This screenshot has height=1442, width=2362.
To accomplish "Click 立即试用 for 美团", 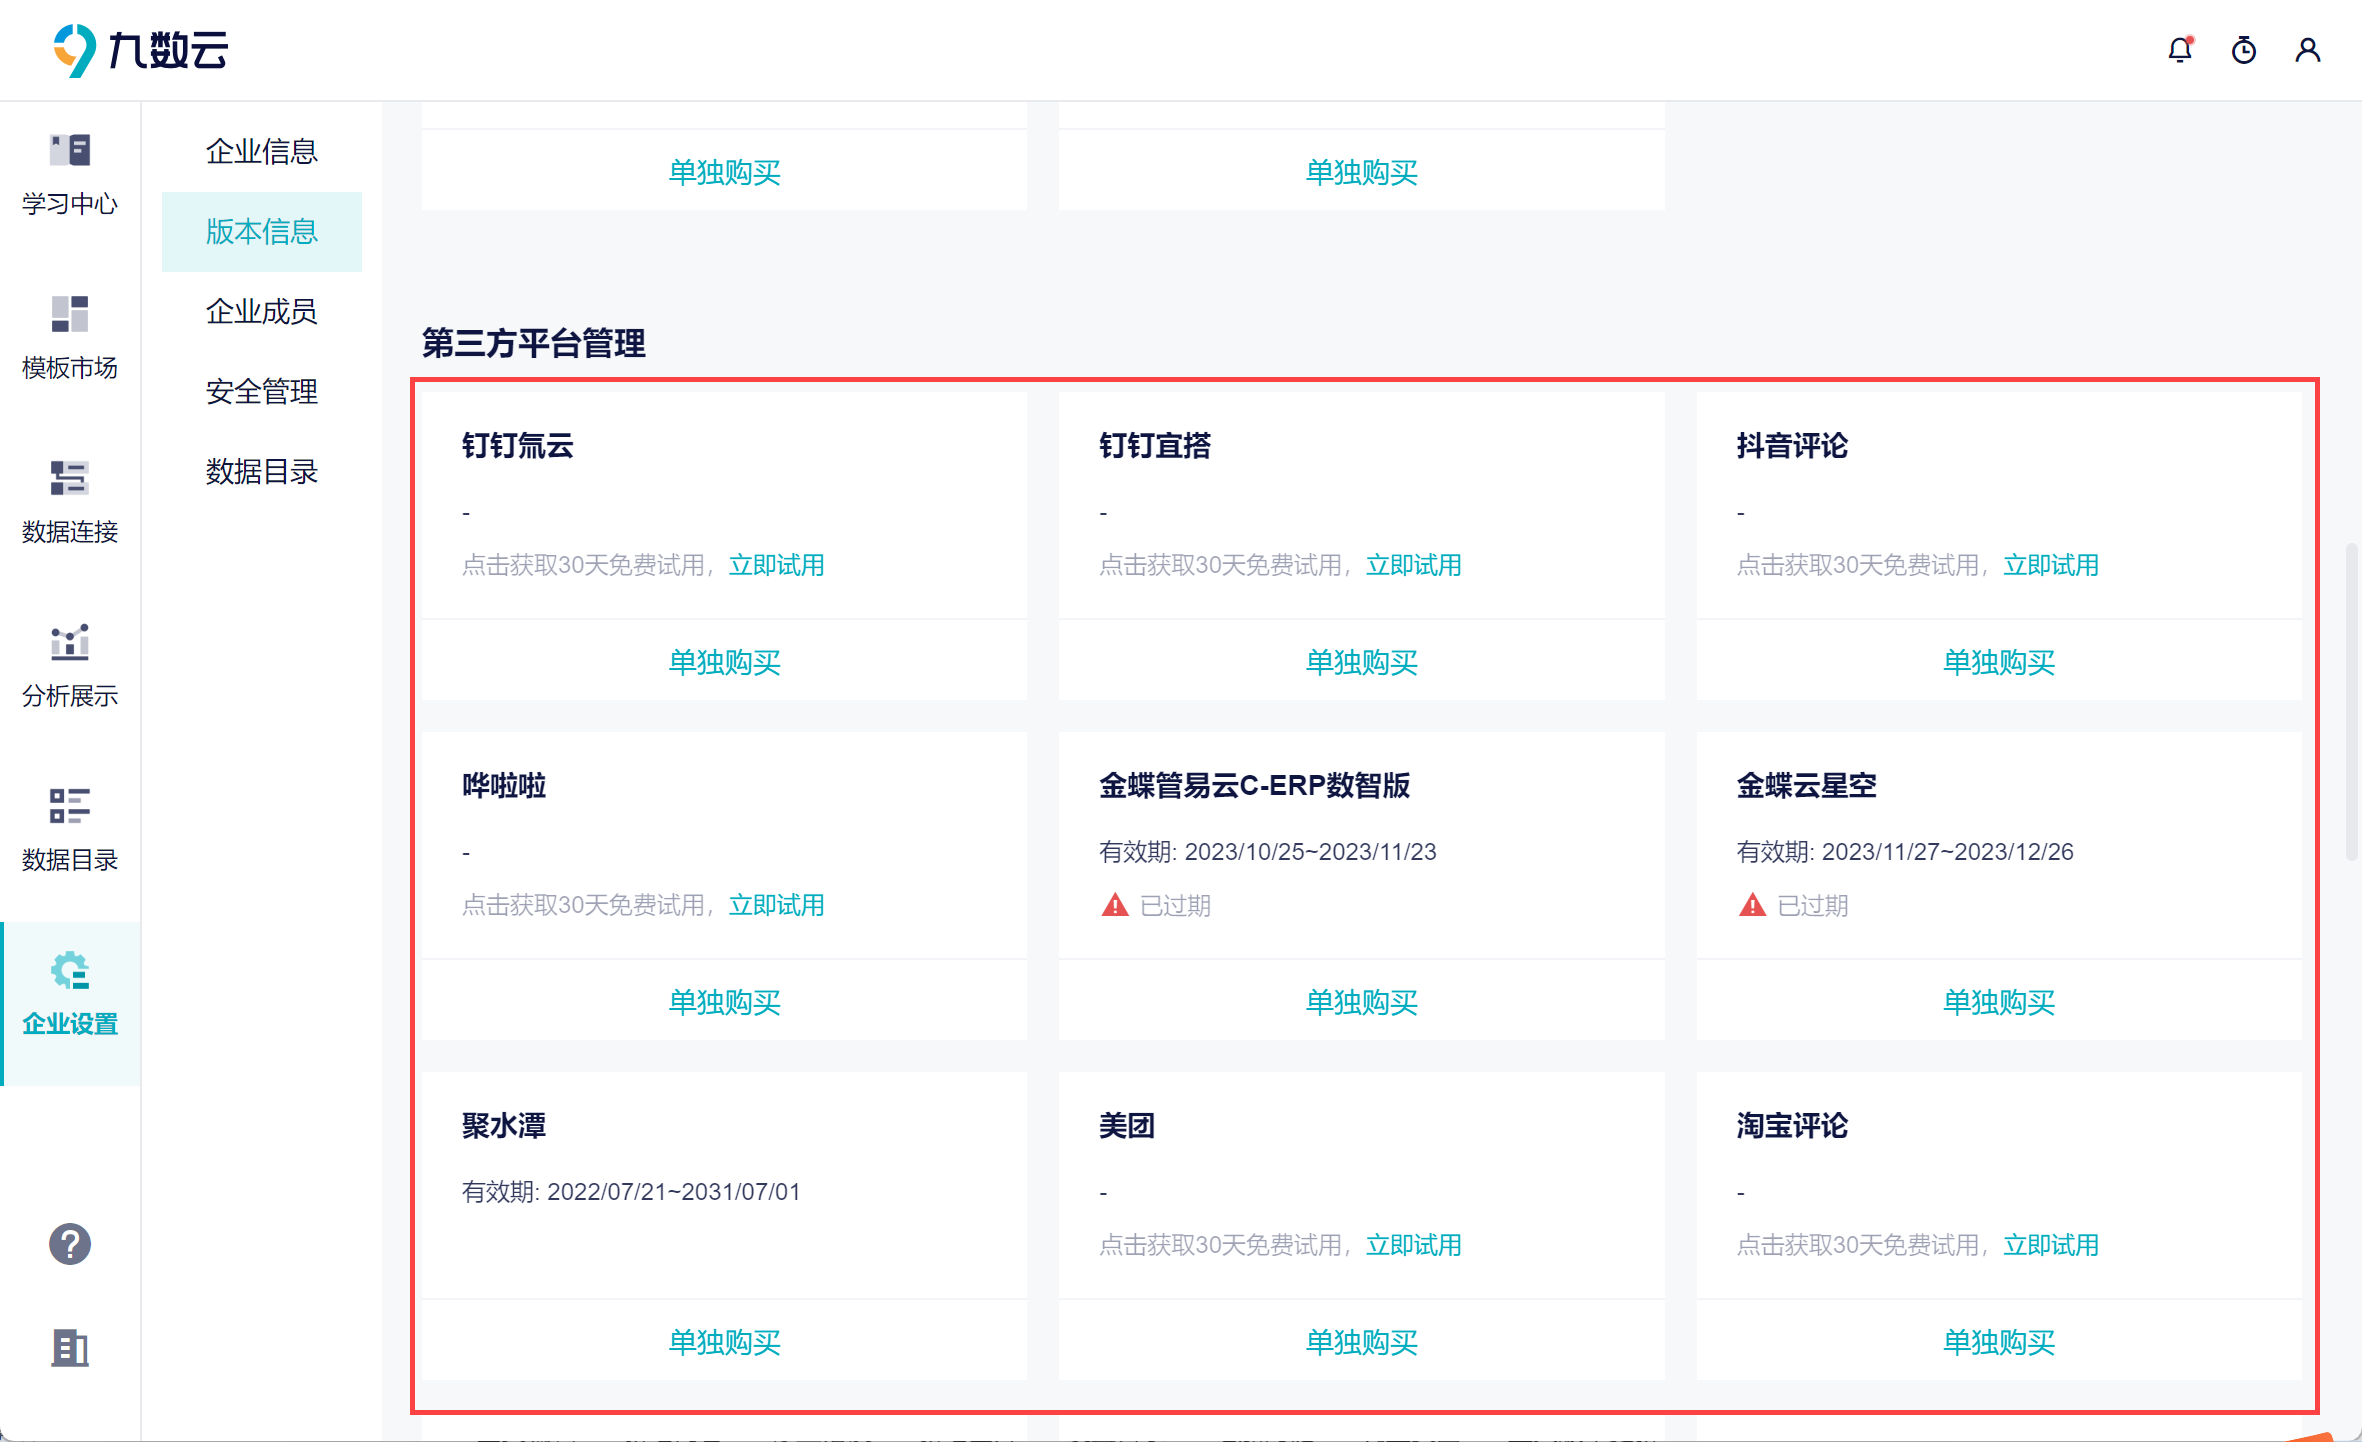I will pyautogui.click(x=1414, y=1245).
